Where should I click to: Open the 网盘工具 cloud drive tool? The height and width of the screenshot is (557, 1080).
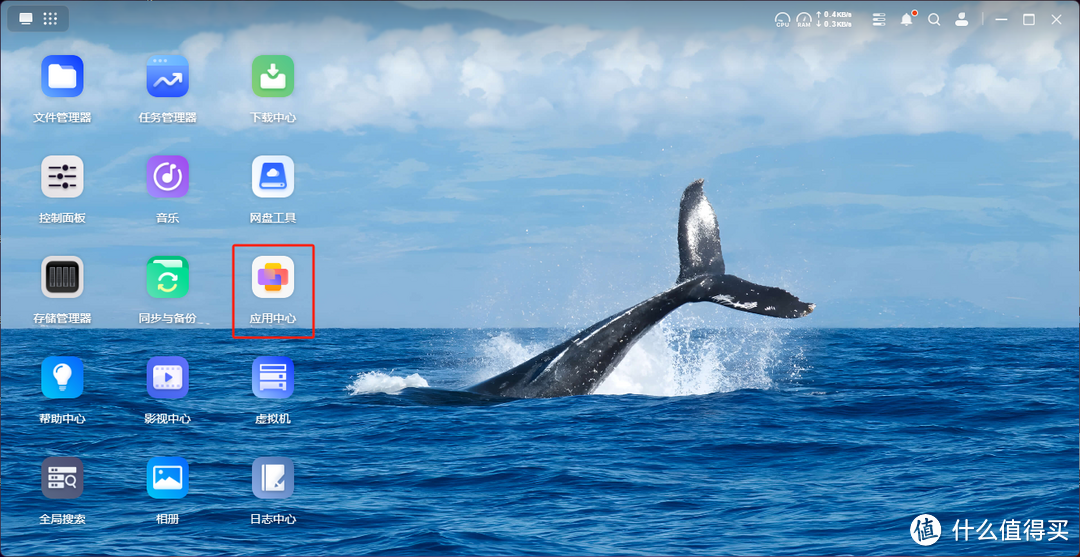click(x=272, y=177)
